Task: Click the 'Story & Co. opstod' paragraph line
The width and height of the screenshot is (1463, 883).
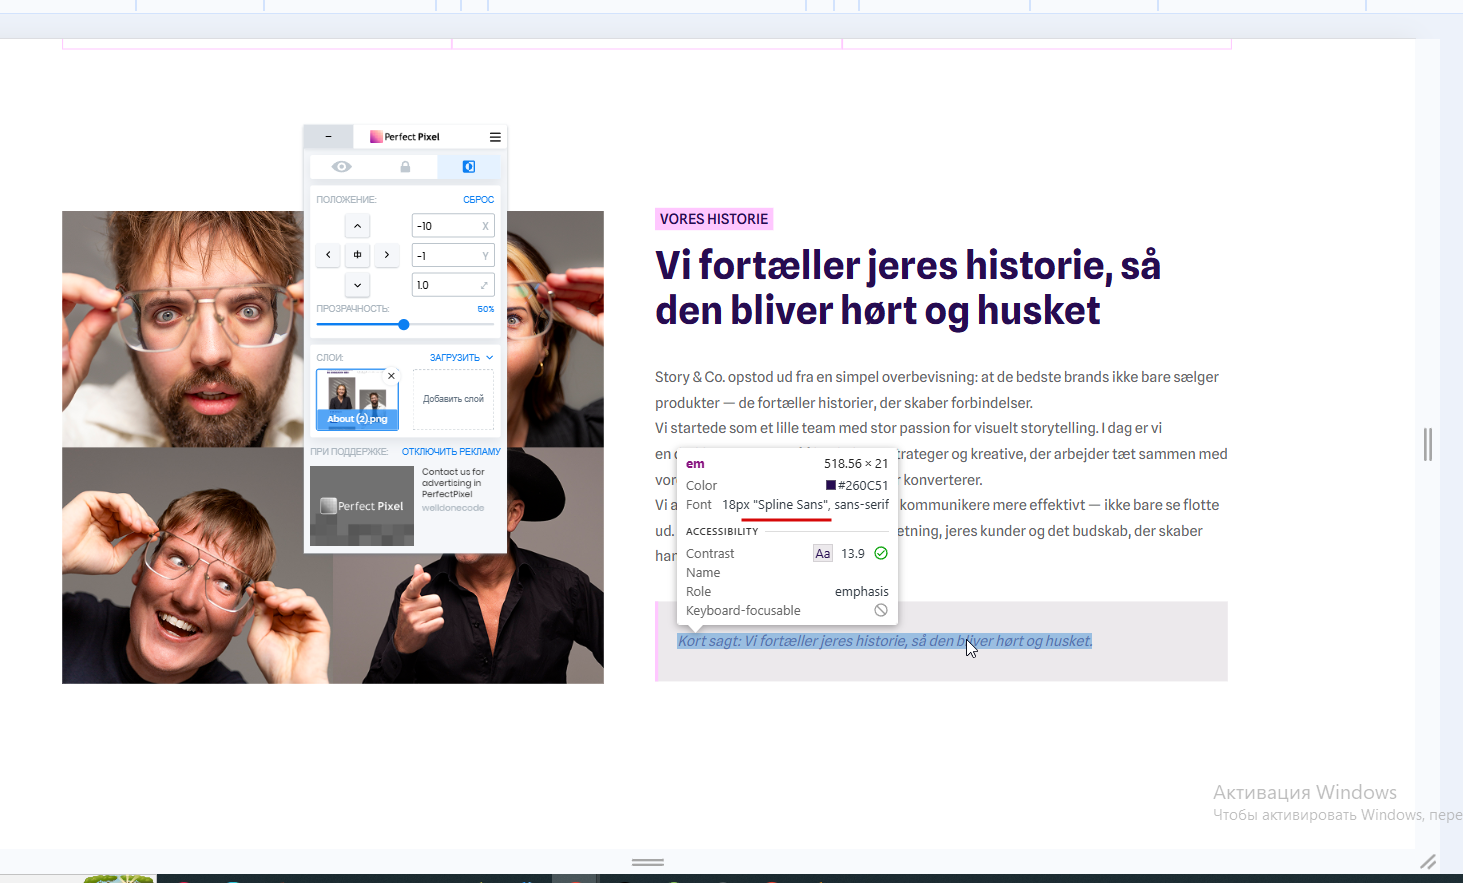Action: pyautogui.click(x=937, y=377)
